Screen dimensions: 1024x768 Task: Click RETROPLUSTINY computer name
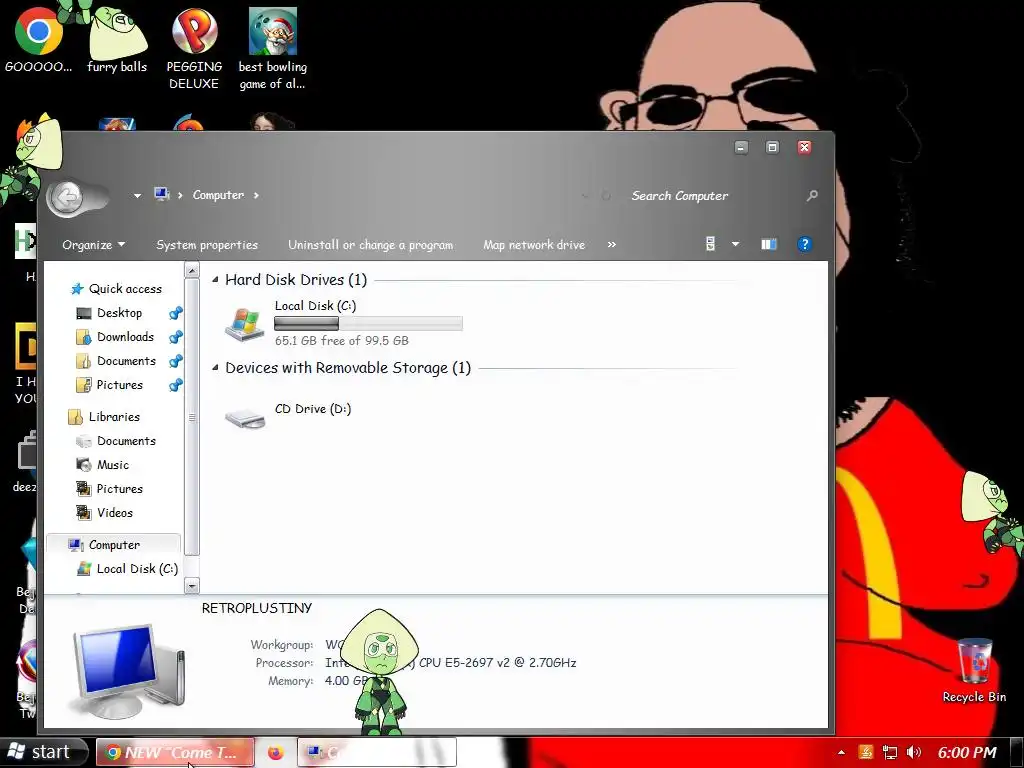point(257,608)
